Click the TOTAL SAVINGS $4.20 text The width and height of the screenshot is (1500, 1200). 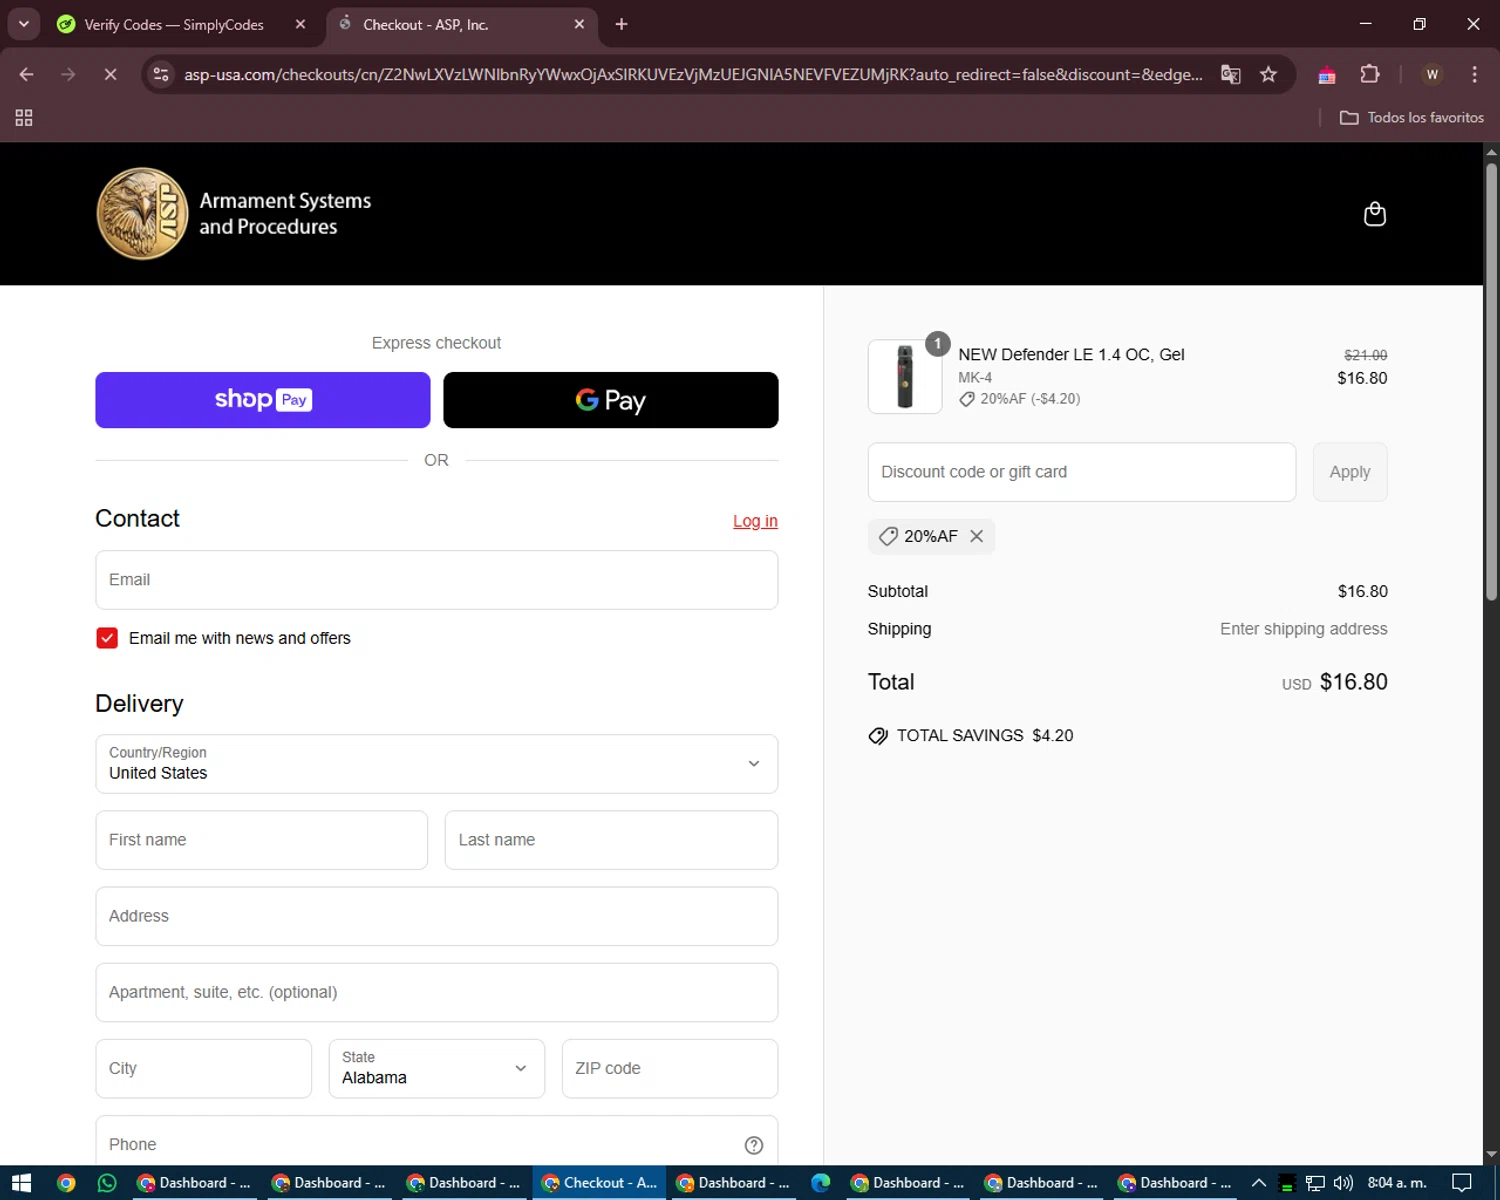point(985,736)
